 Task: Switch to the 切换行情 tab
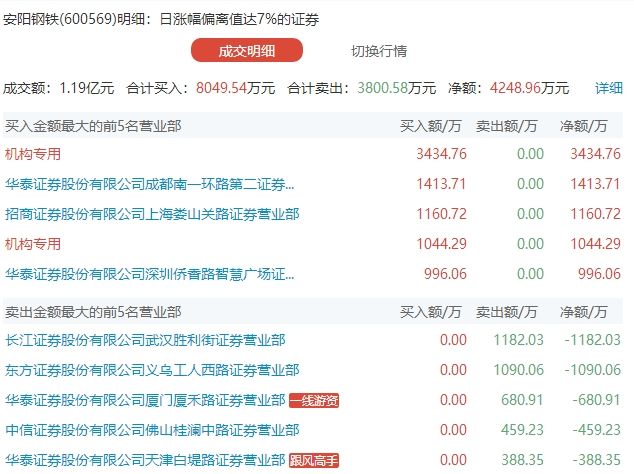tap(379, 51)
